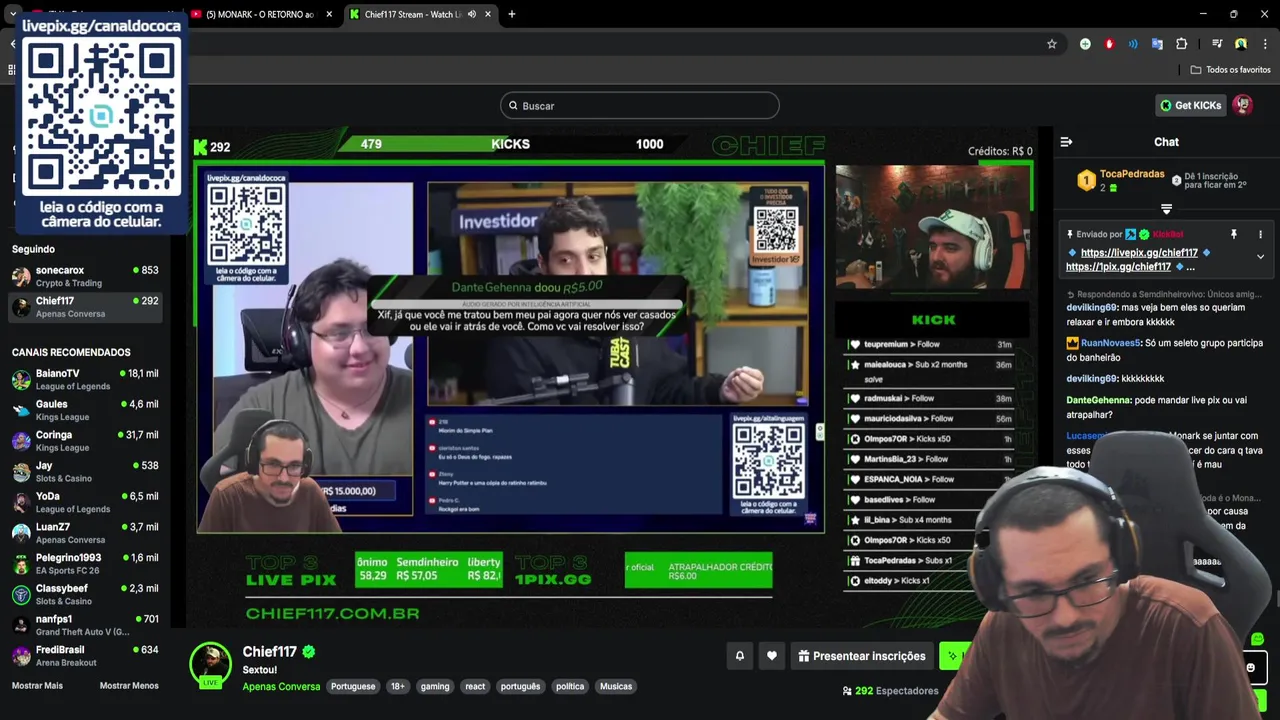Open the Chrome three-dot menu
1280x720 pixels.
tap(1265, 44)
